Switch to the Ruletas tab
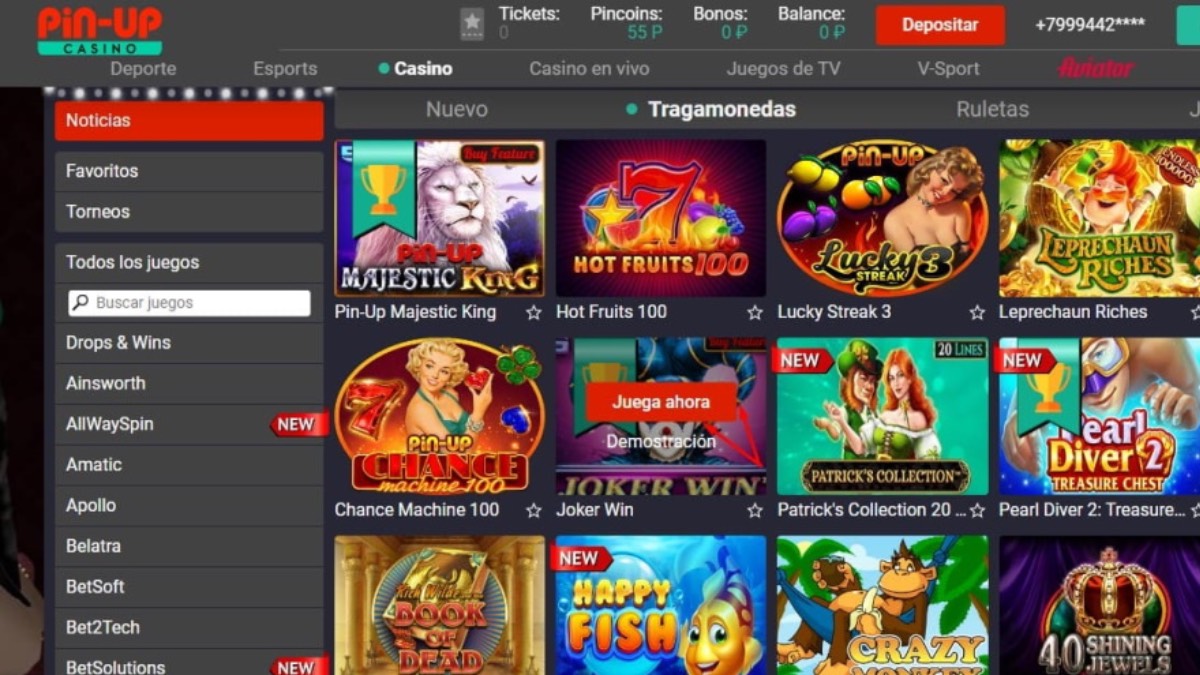This screenshot has width=1200, height=675. [x=992, y=109]
